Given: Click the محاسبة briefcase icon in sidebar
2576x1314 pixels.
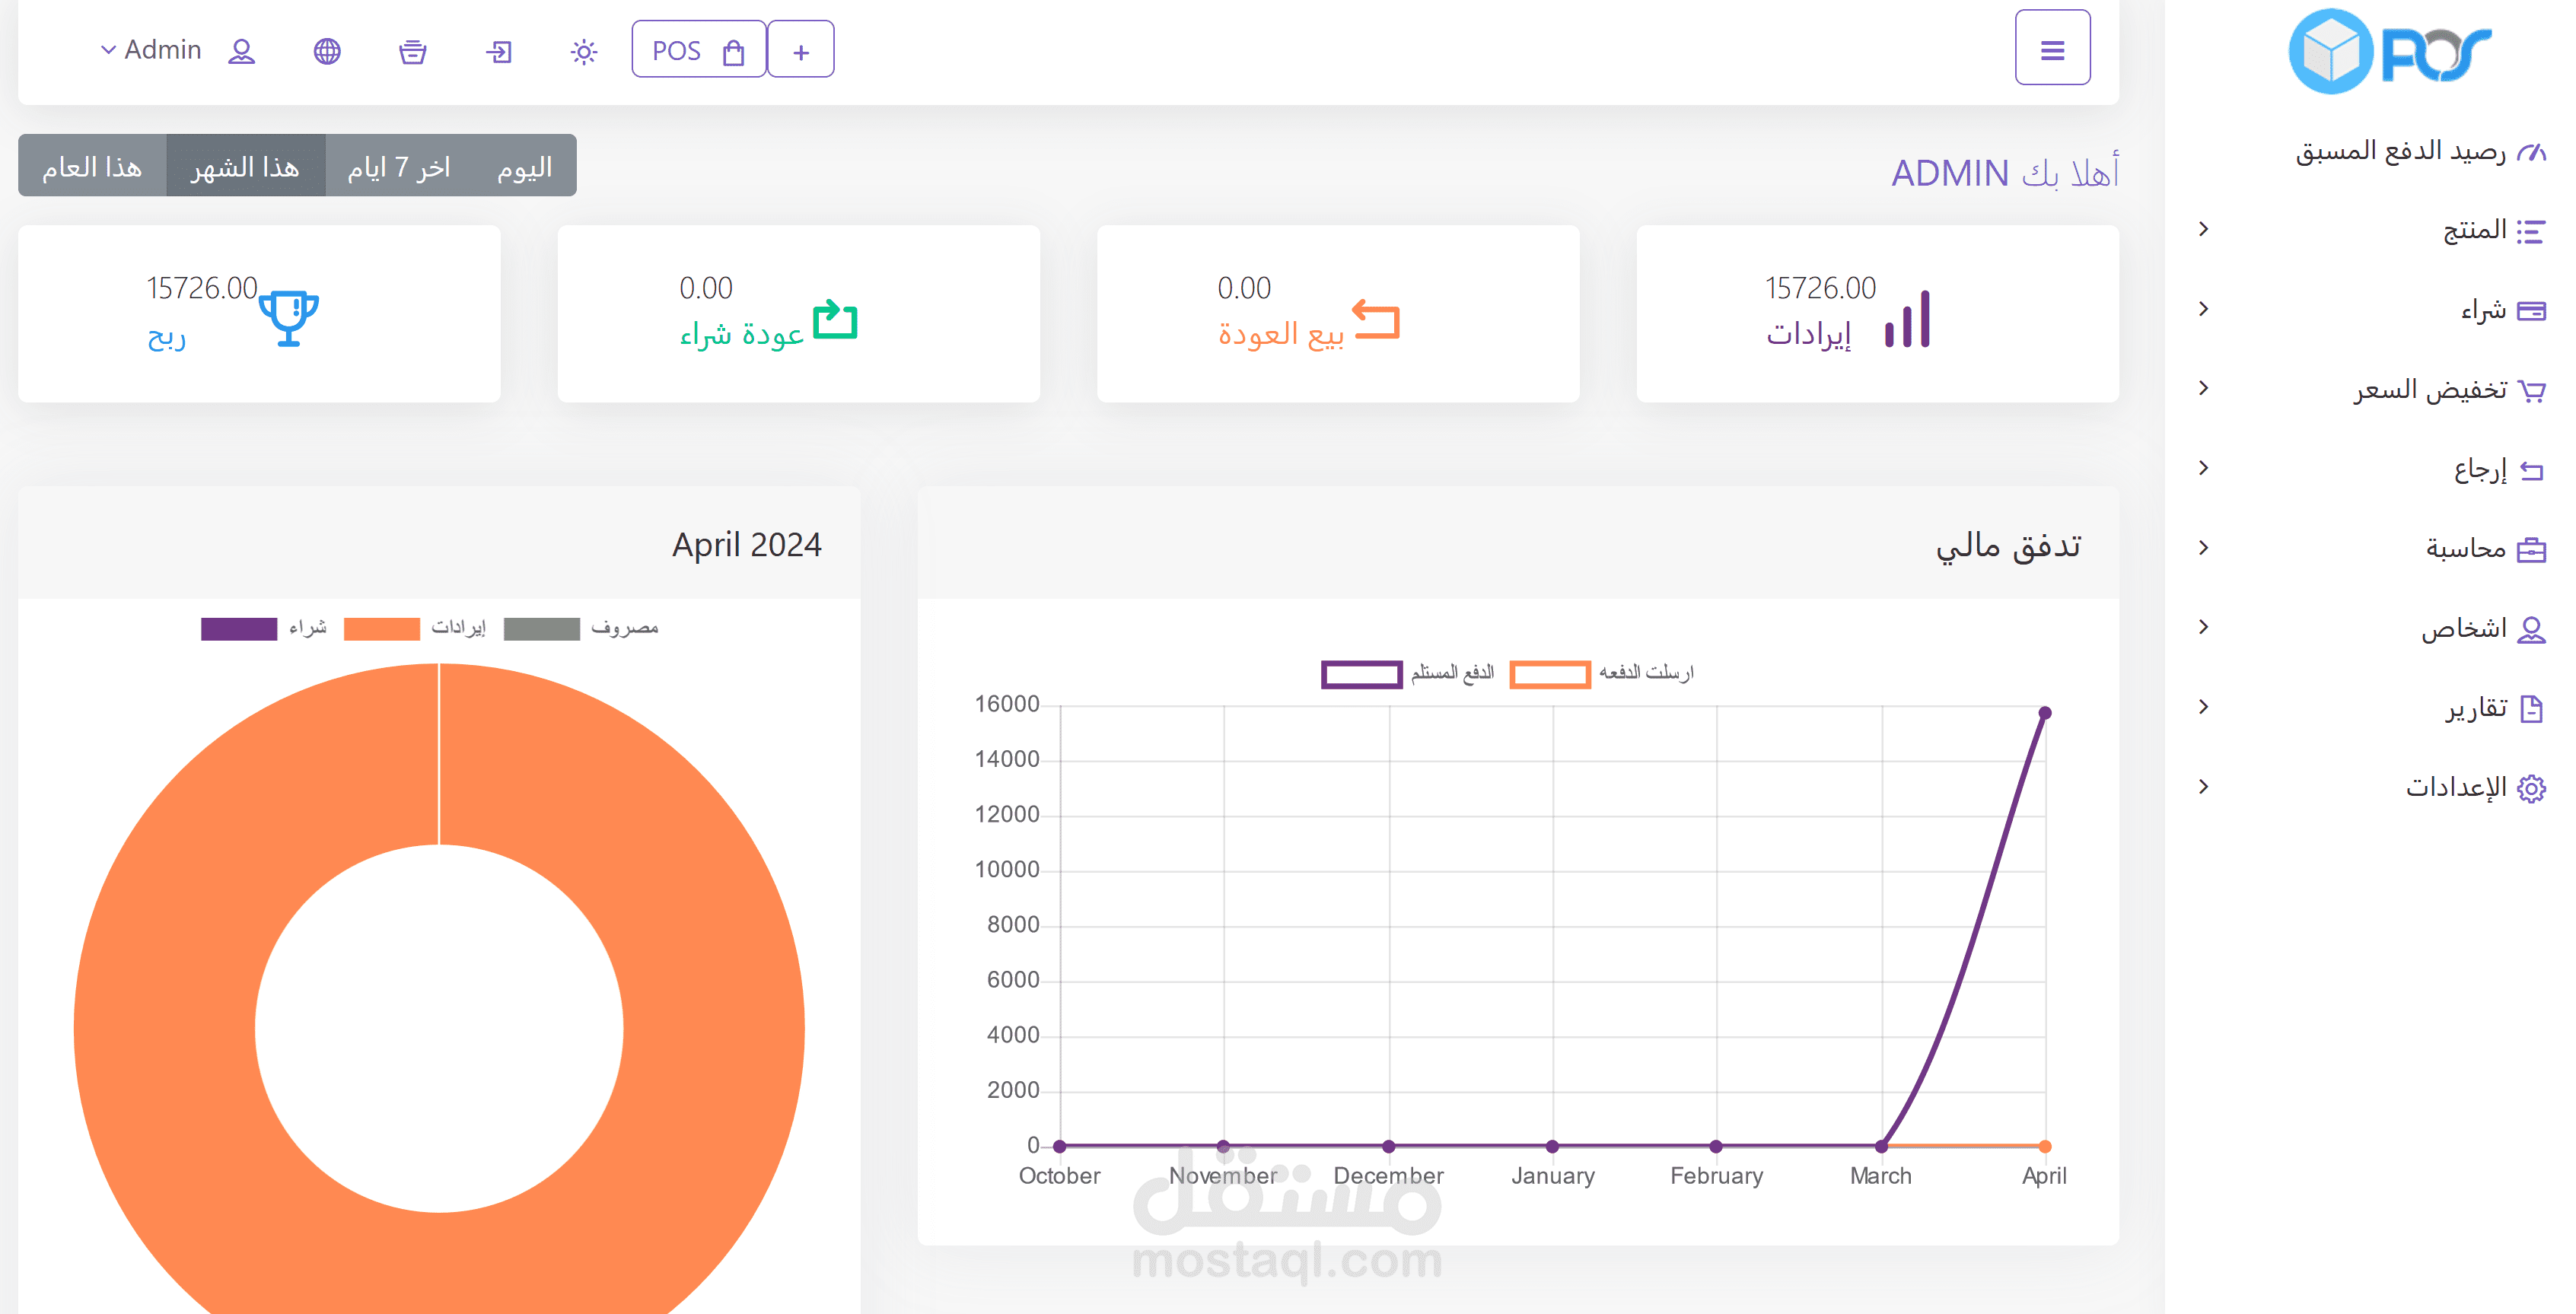Looking at the screenshot, I should click(x=2531, y=549).
